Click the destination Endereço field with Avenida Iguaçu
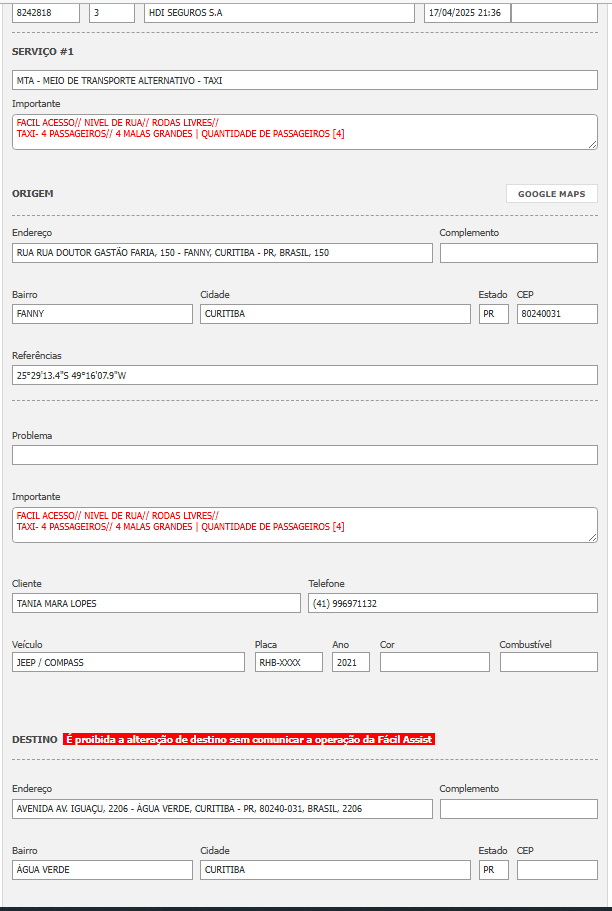This screenshot has width=612, height=911. tap(222, 809)
